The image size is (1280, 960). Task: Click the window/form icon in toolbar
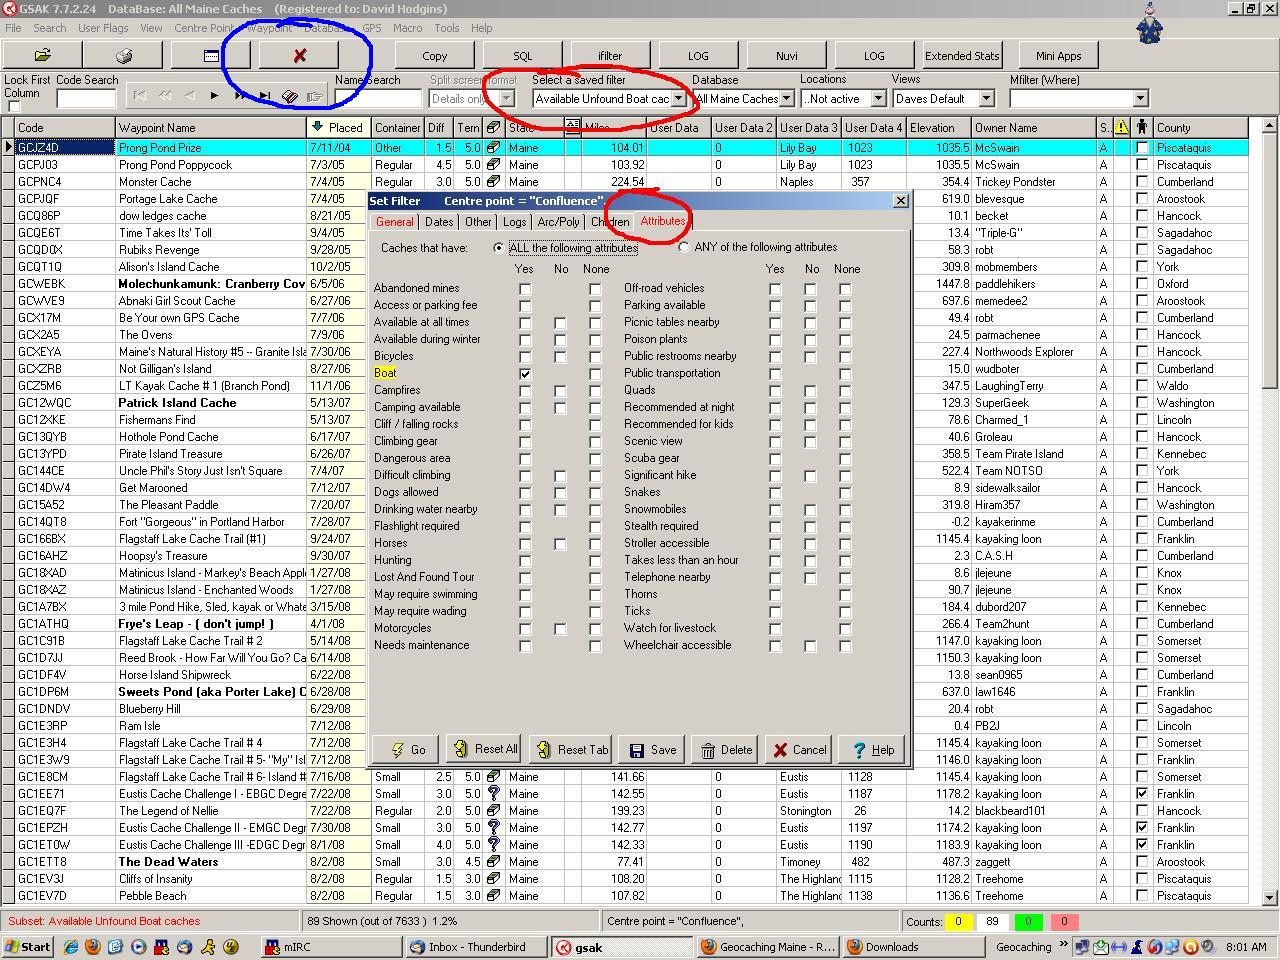pos(211,56)
